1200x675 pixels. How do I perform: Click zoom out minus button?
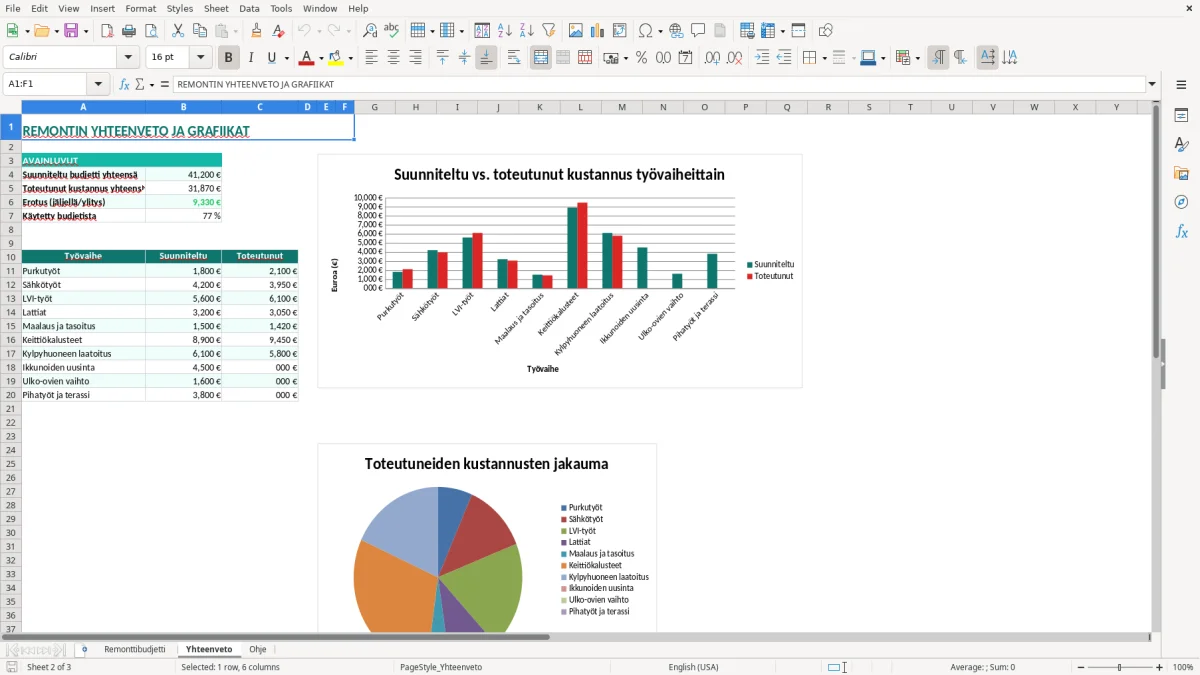pos(1081,667)
